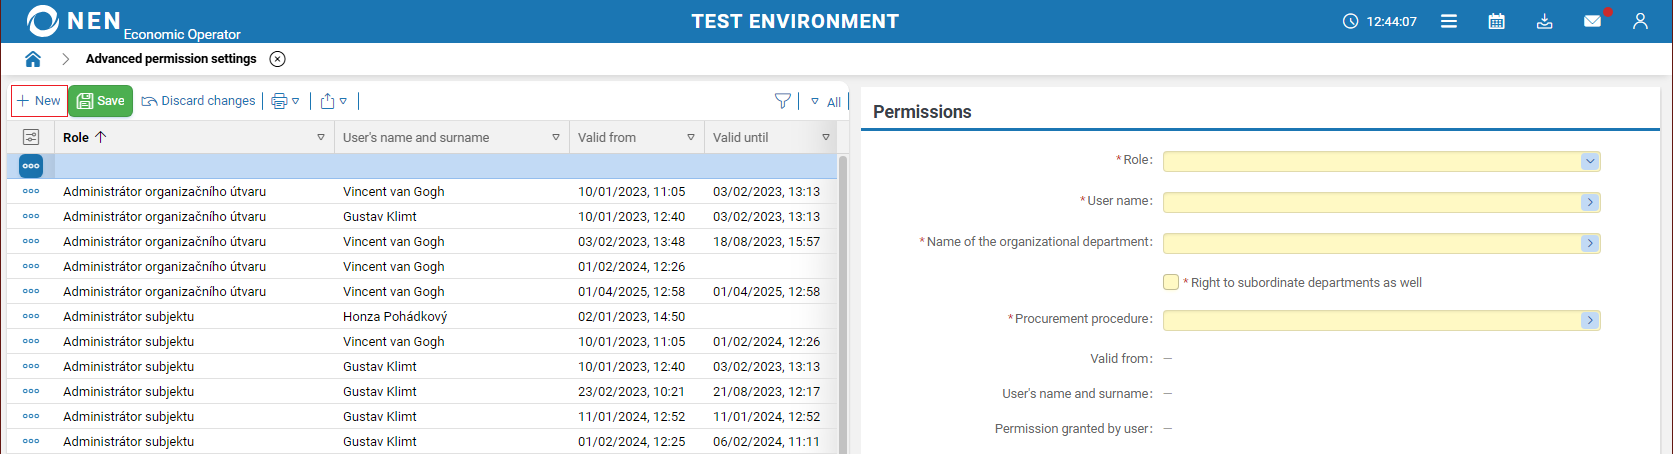The height and width of the screenshot is (454, 1673).
Task: Click the Economic Operator label
Action: [182, 34]
